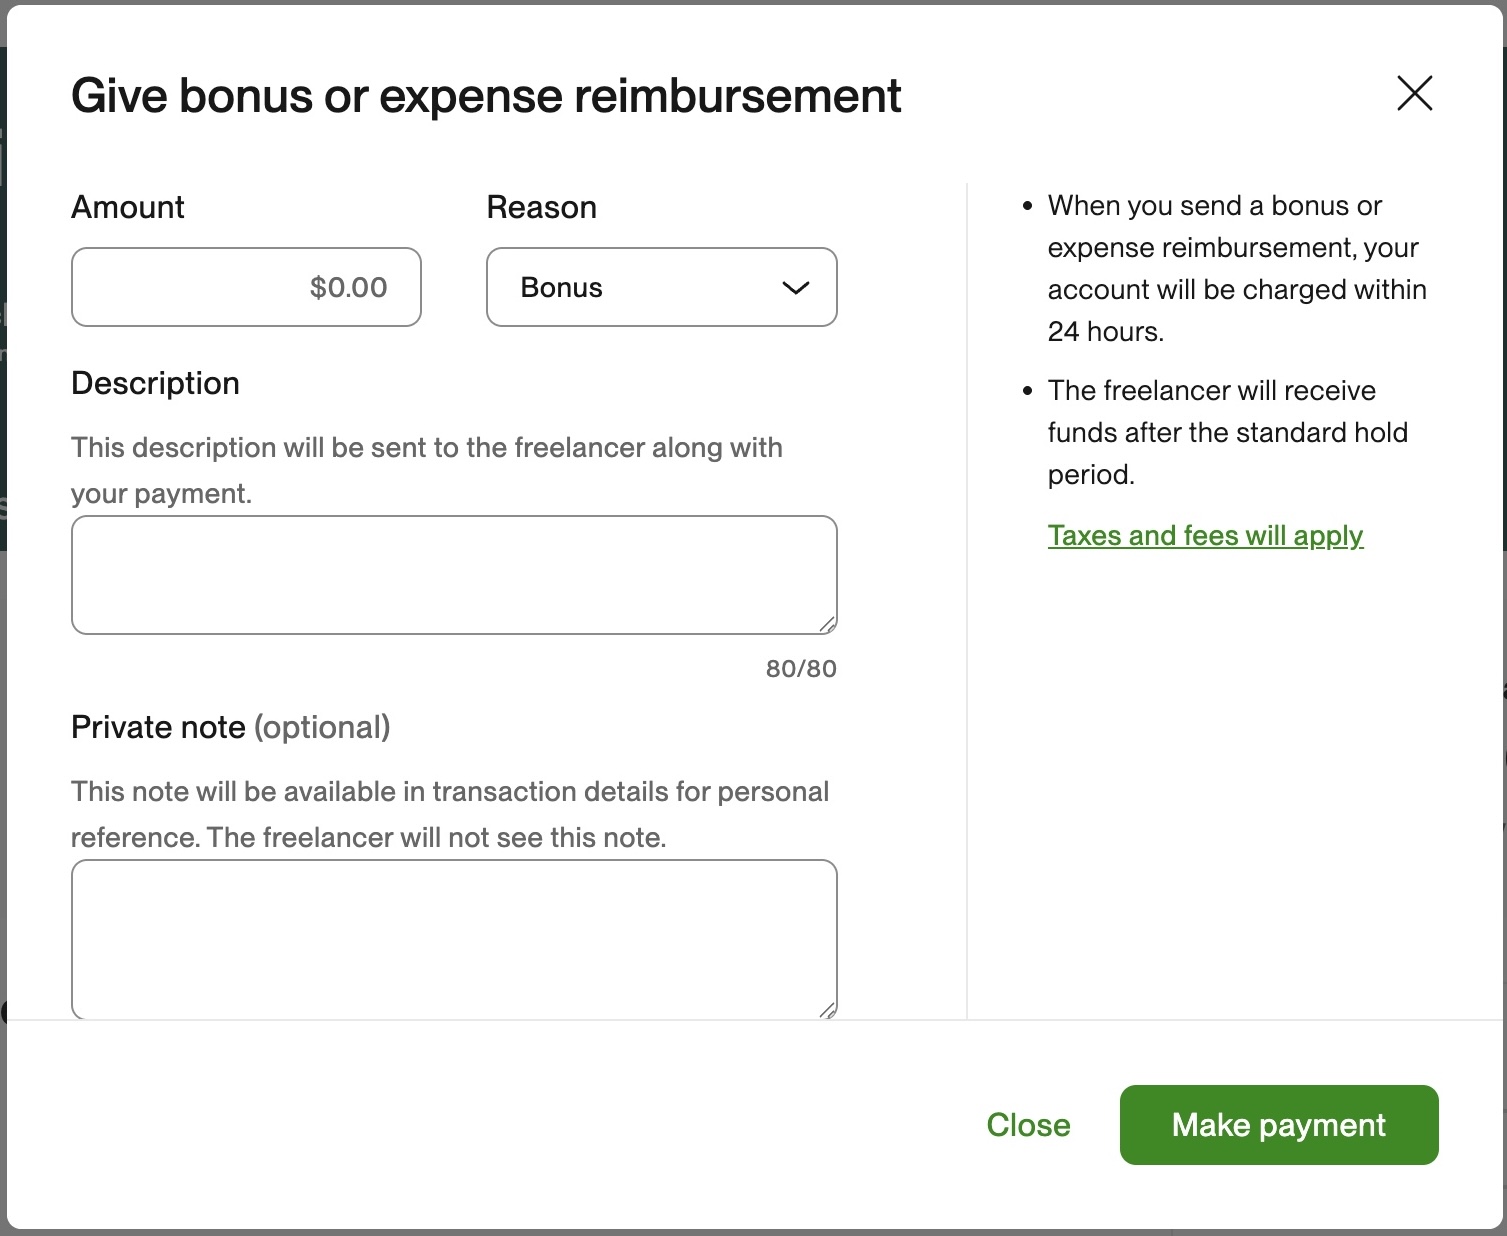Click the 80/80 character counter

(800, 669)
